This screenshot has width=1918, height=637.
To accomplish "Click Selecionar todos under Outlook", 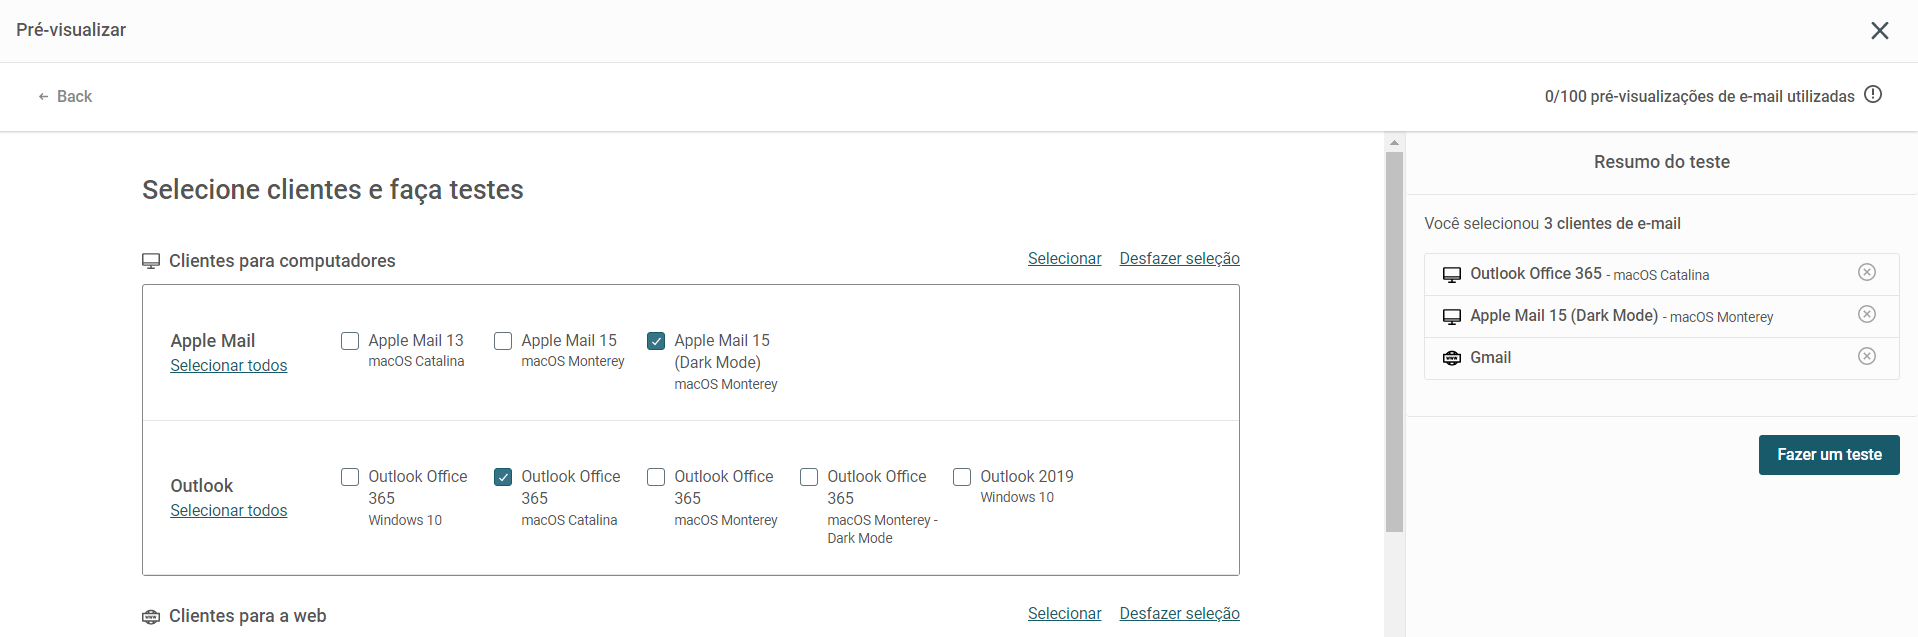I will pos(228,511).
